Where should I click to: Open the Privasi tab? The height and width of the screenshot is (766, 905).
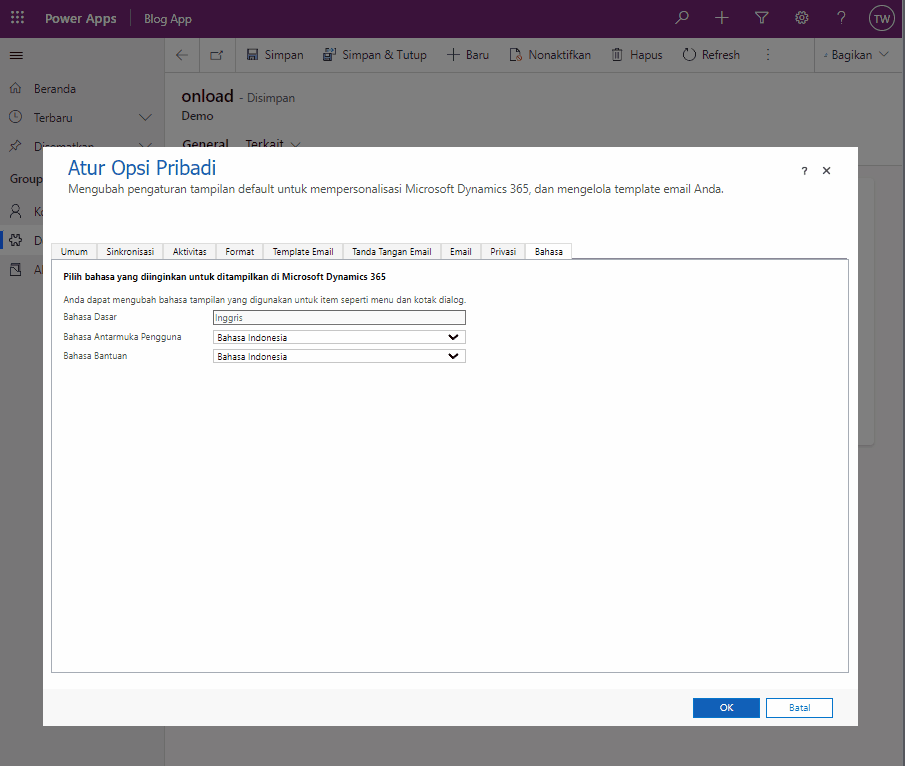click(x=503, y=252)
